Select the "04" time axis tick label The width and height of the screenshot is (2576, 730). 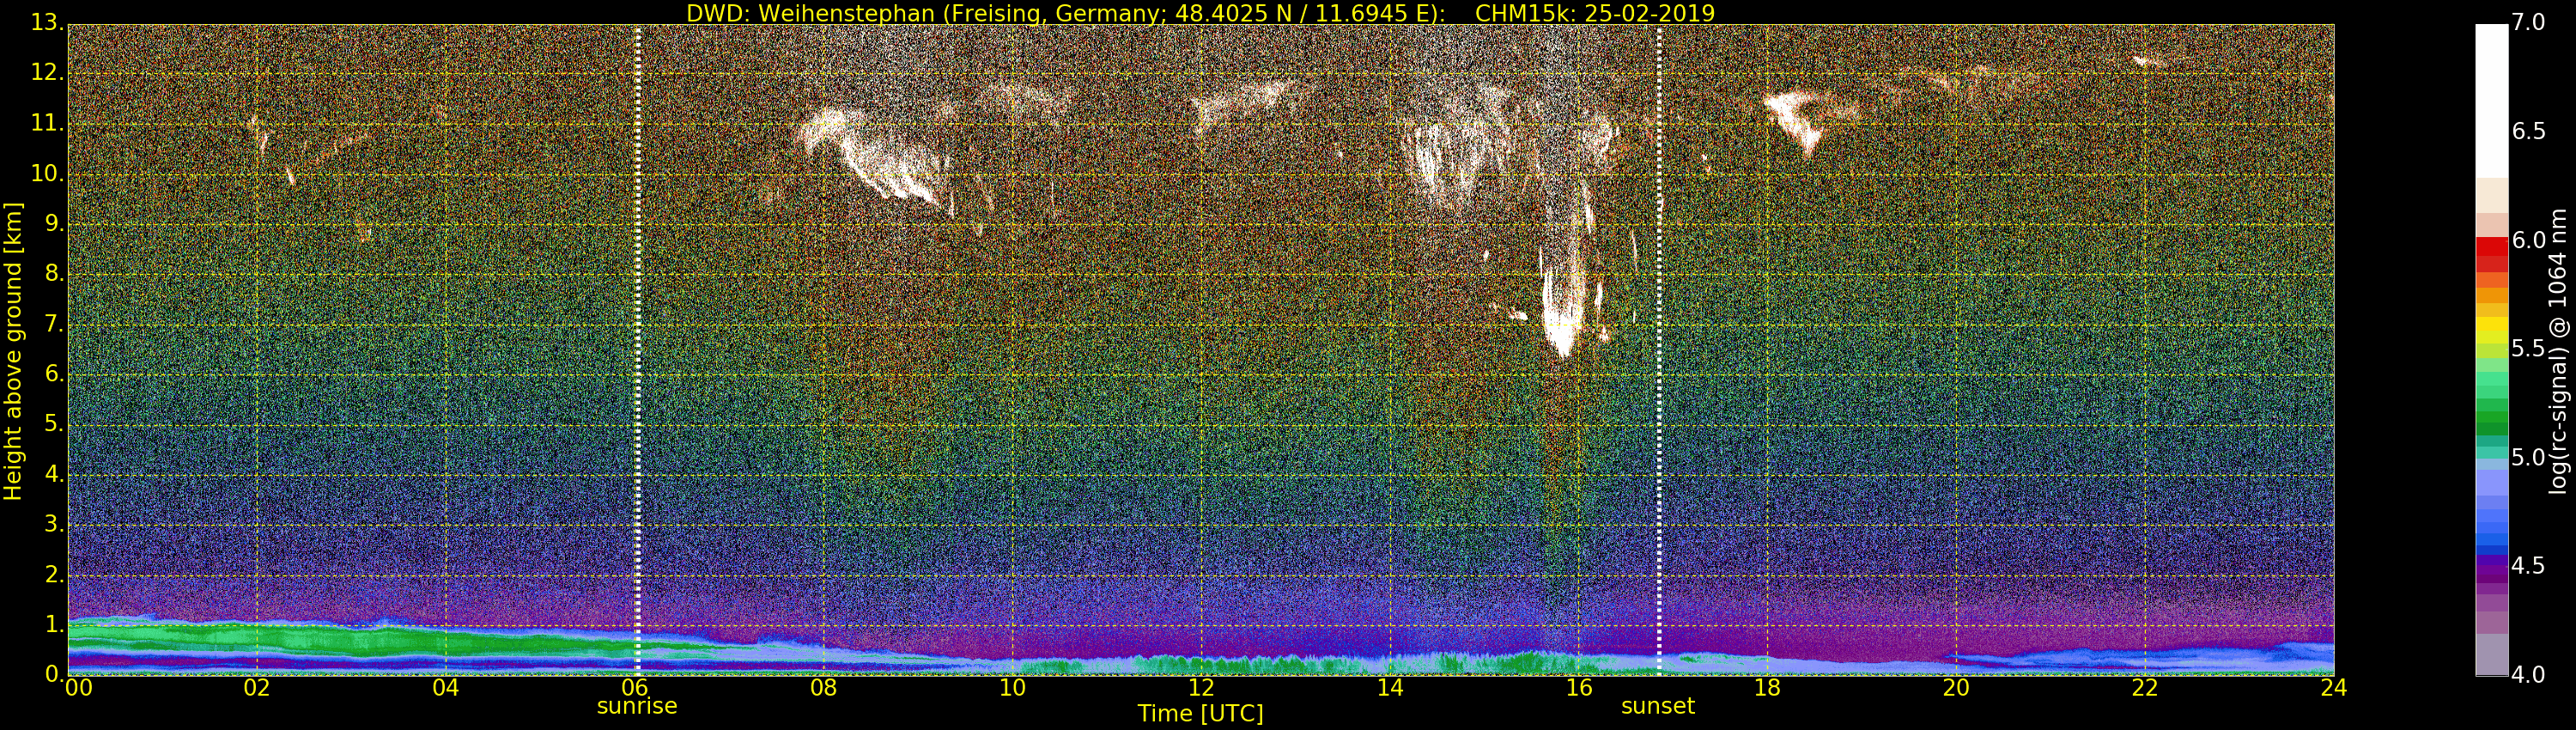click(446, 687)
